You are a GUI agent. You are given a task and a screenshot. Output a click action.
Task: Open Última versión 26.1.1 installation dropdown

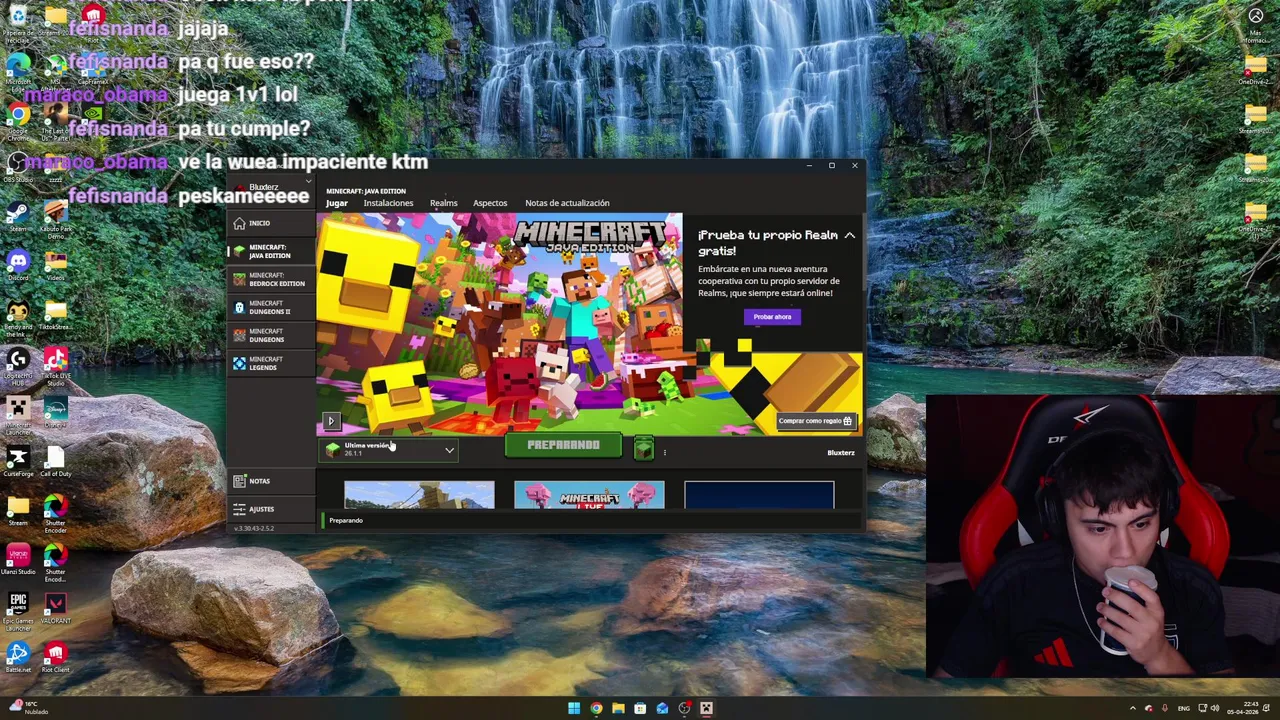point(390,450)
